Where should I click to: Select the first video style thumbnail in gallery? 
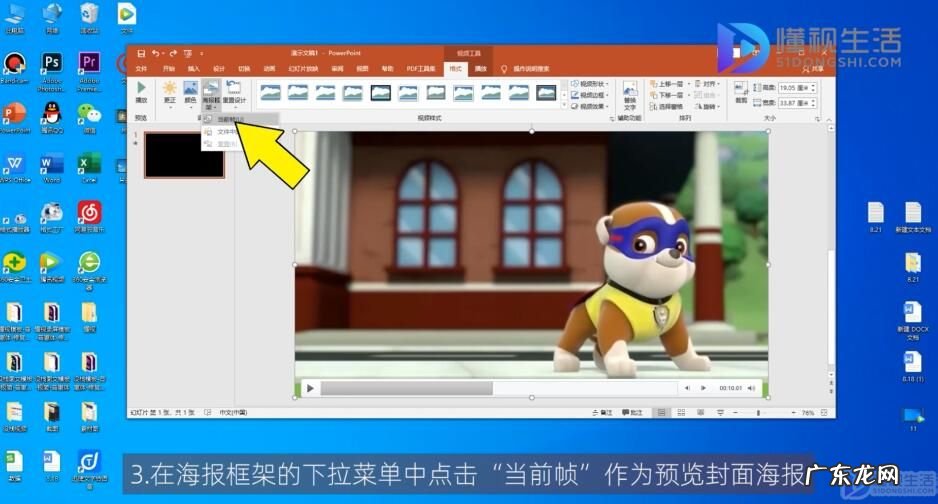(270, 92)
